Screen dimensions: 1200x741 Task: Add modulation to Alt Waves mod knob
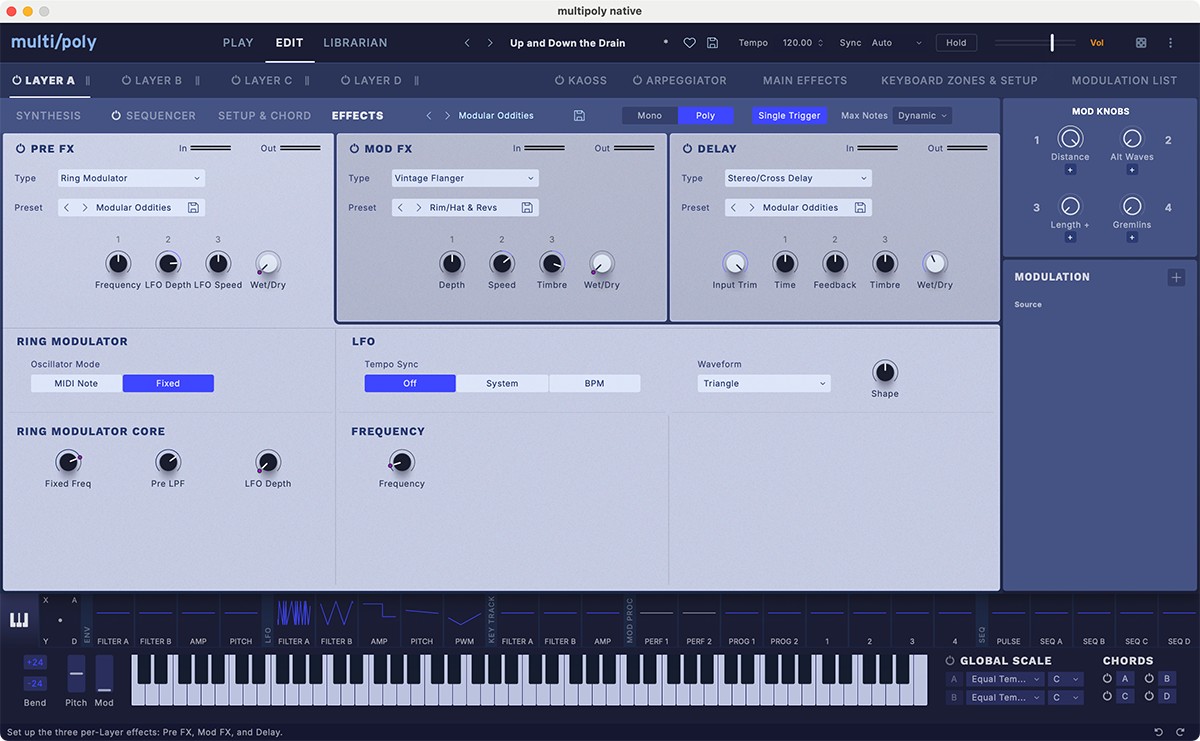pyautogui.click(x=1132, y=170)
